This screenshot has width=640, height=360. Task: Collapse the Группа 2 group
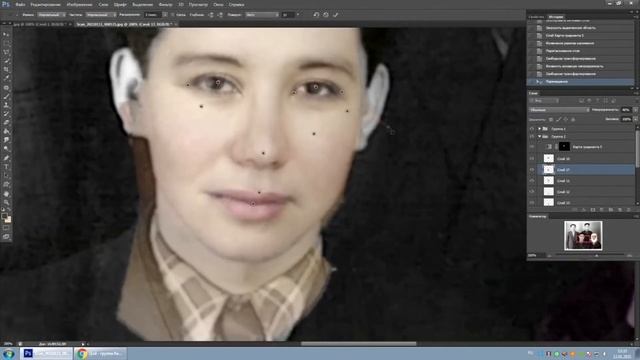[x=539, y=136]
